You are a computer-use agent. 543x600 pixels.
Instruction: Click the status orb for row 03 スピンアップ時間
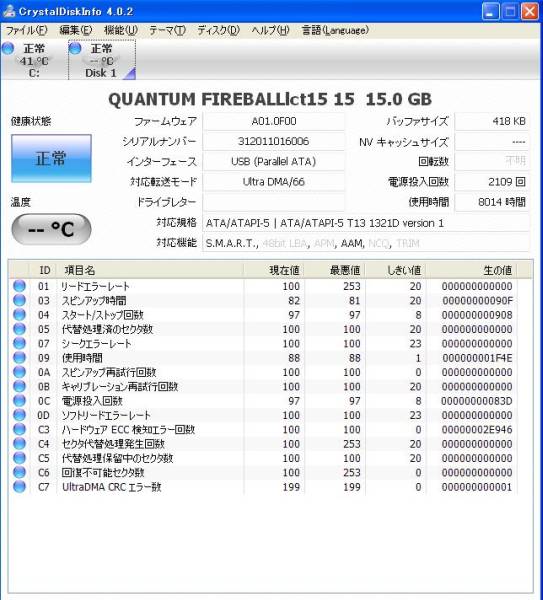(20, 300)
